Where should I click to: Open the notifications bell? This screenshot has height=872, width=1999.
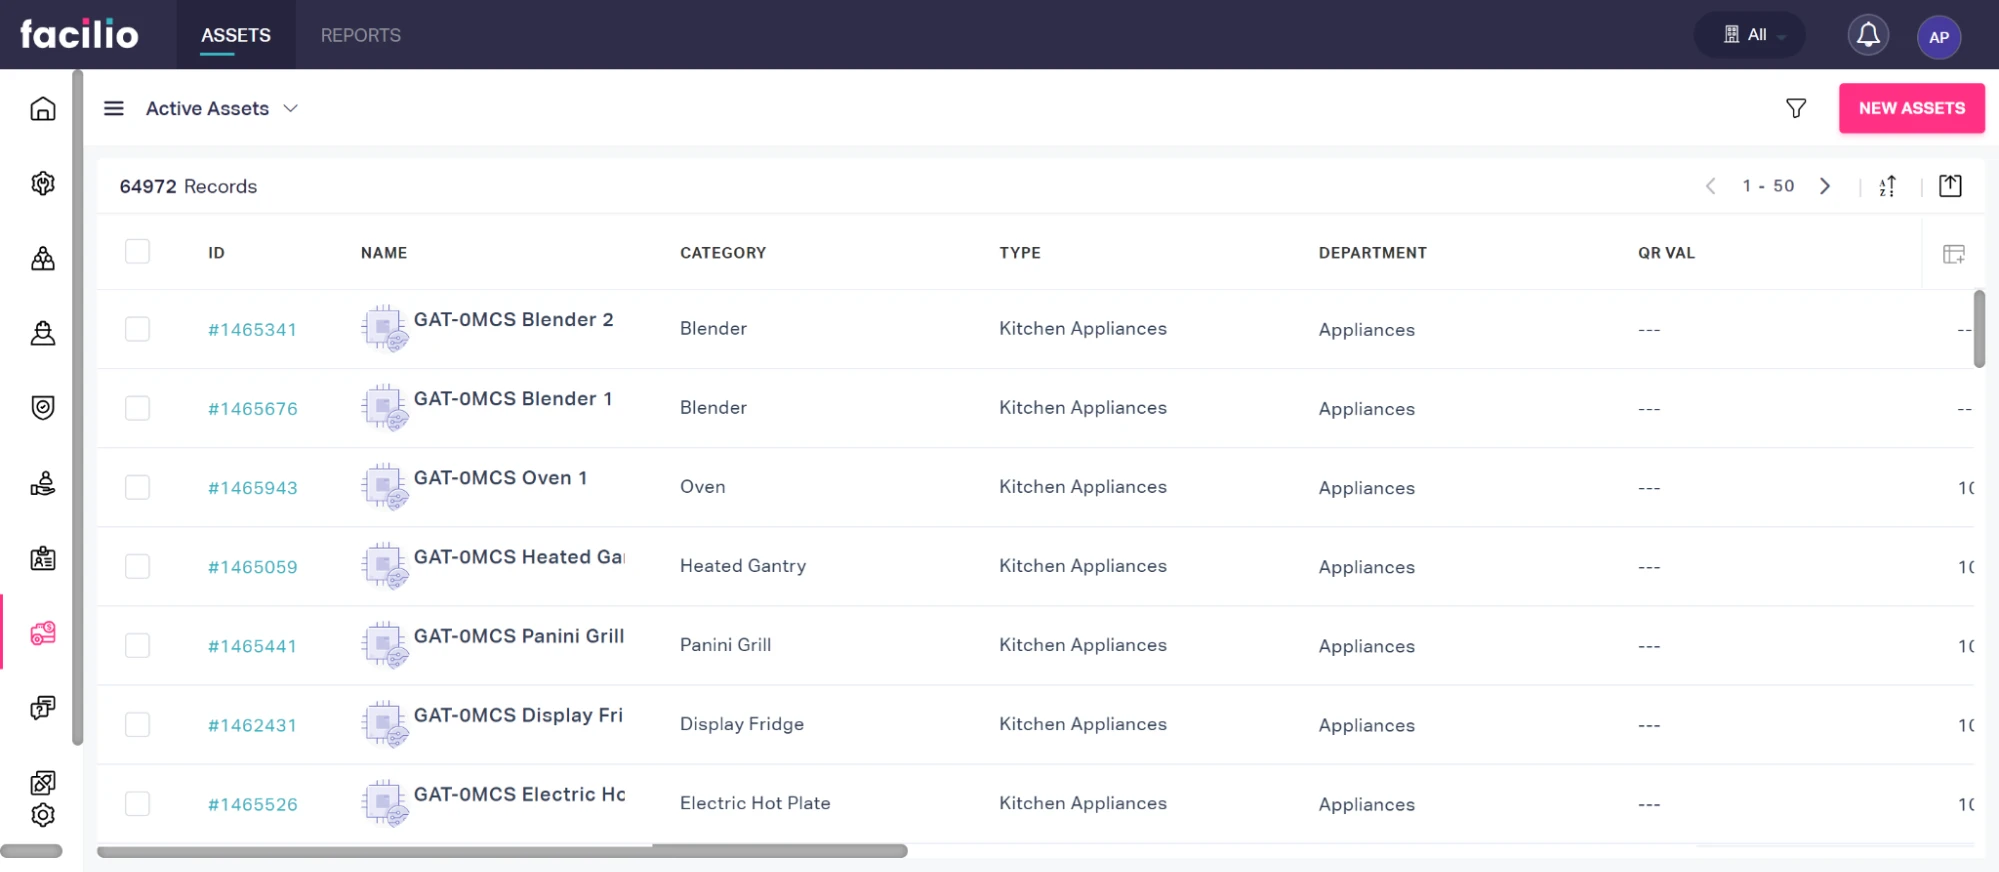(x=1867, y=36)
